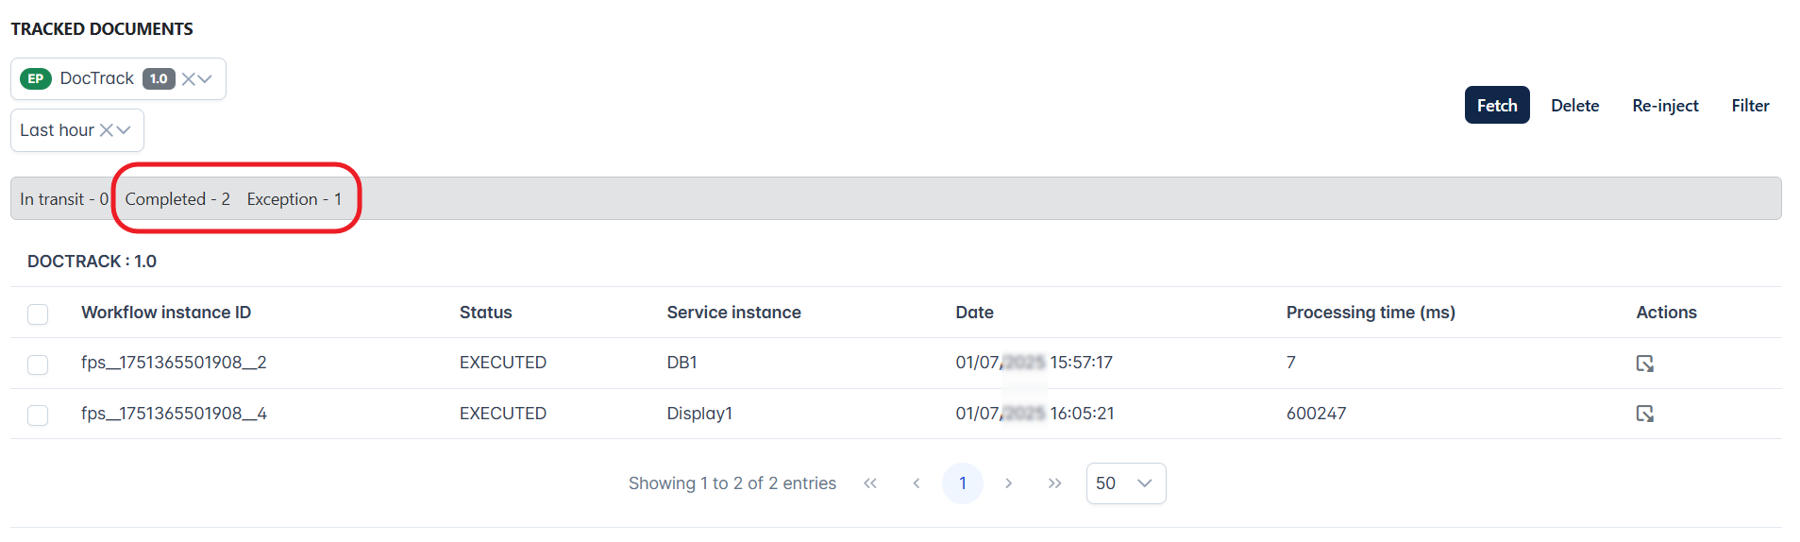
Task: Go to the last page of entries
Action: (1054, 483)
